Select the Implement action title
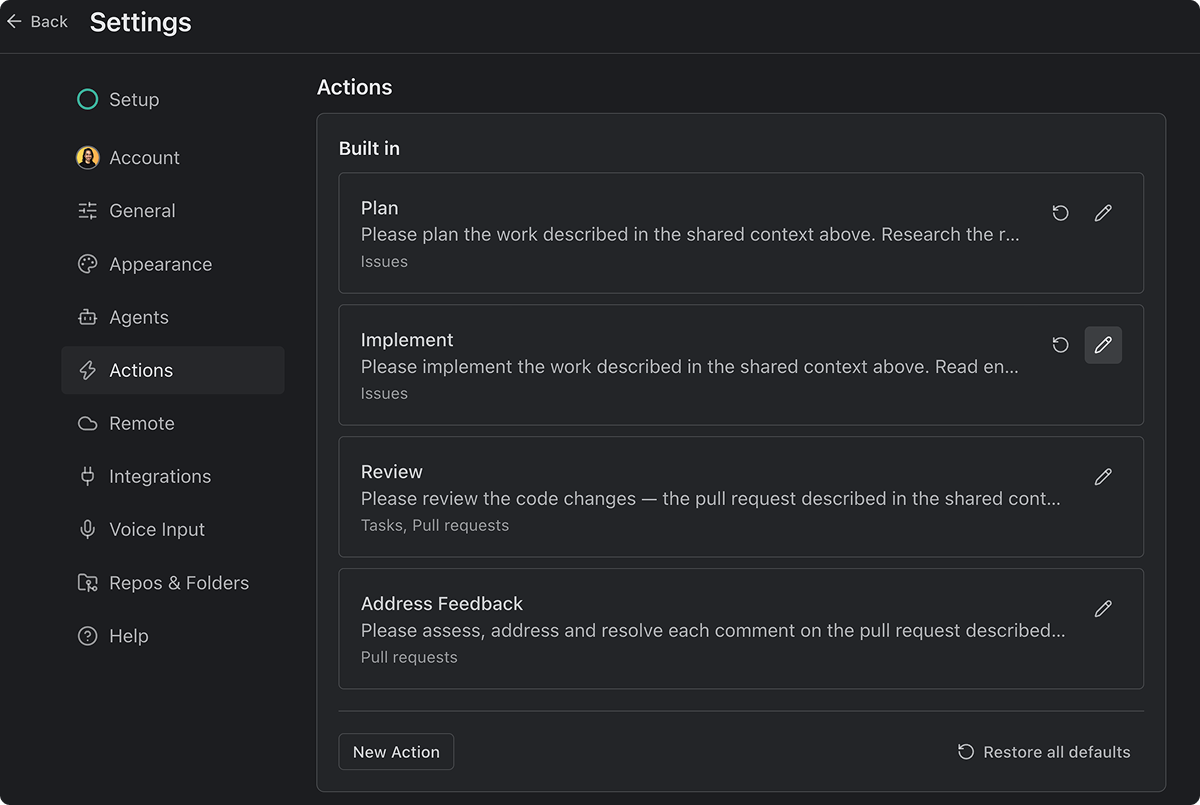Screen dimensions: 1200x805 pos(407,340)
